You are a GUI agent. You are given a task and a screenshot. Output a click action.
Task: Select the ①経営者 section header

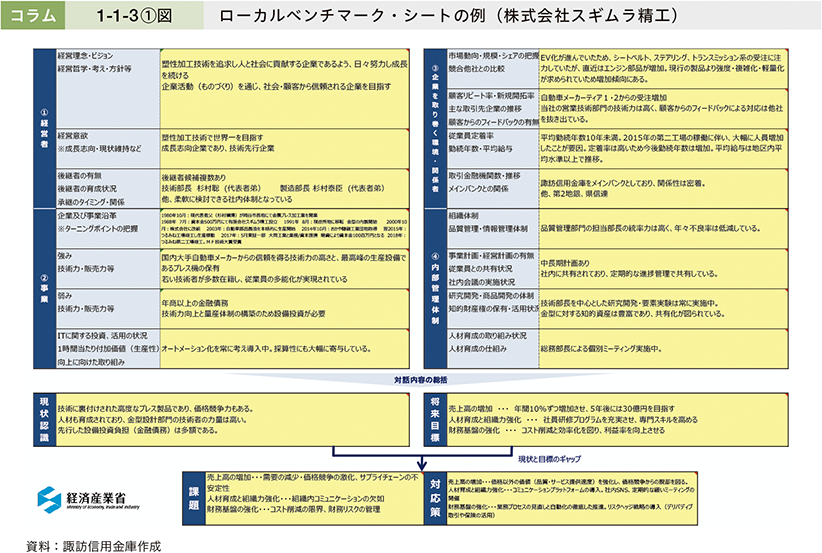pos(45,128)
